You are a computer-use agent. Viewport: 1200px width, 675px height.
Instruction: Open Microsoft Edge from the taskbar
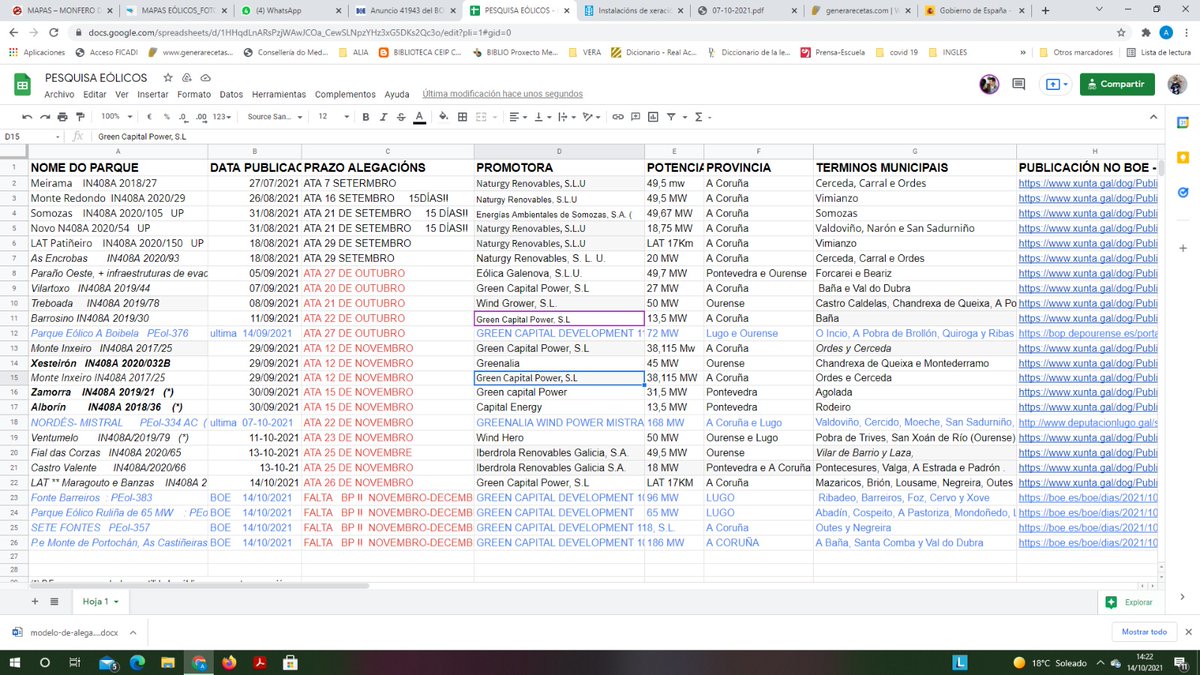click(x=138, y=662)
